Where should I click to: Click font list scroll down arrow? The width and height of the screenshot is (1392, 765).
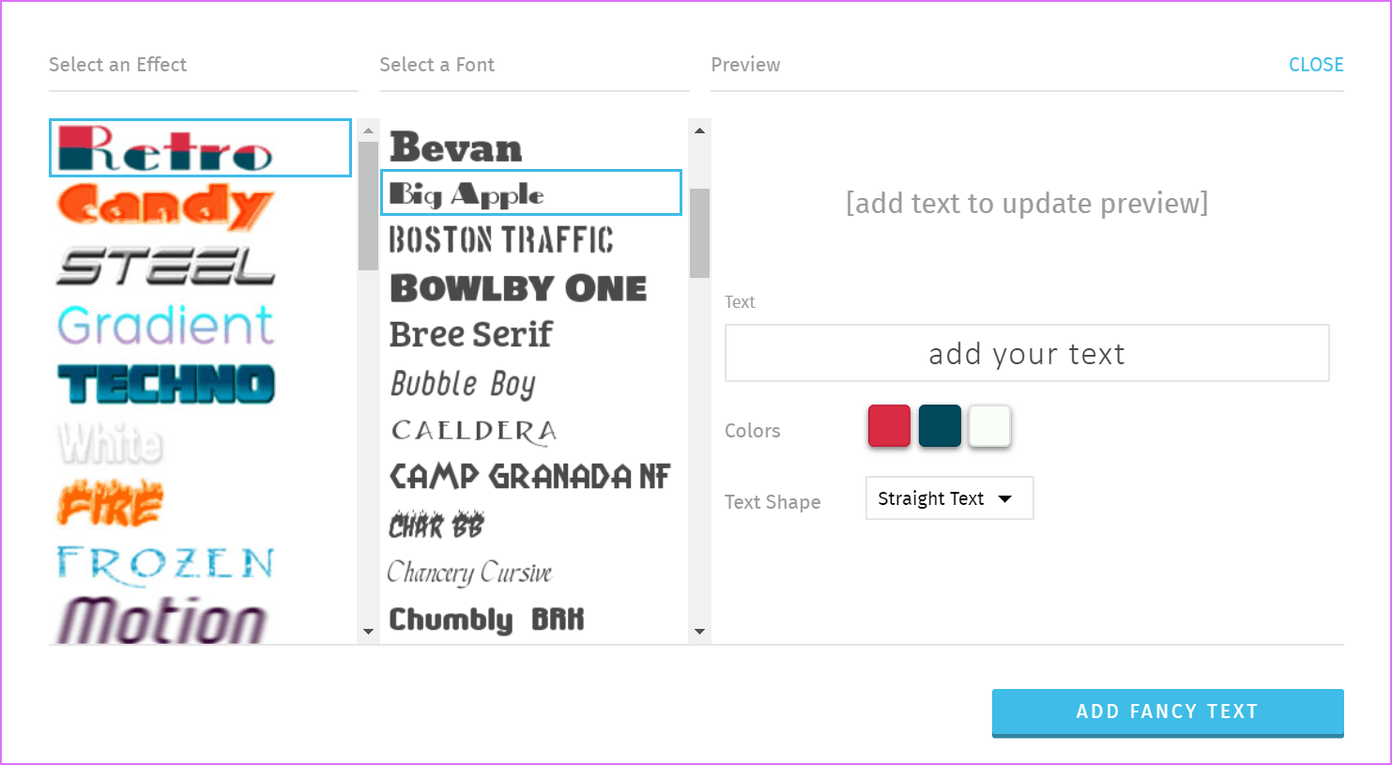pos(699,631)
